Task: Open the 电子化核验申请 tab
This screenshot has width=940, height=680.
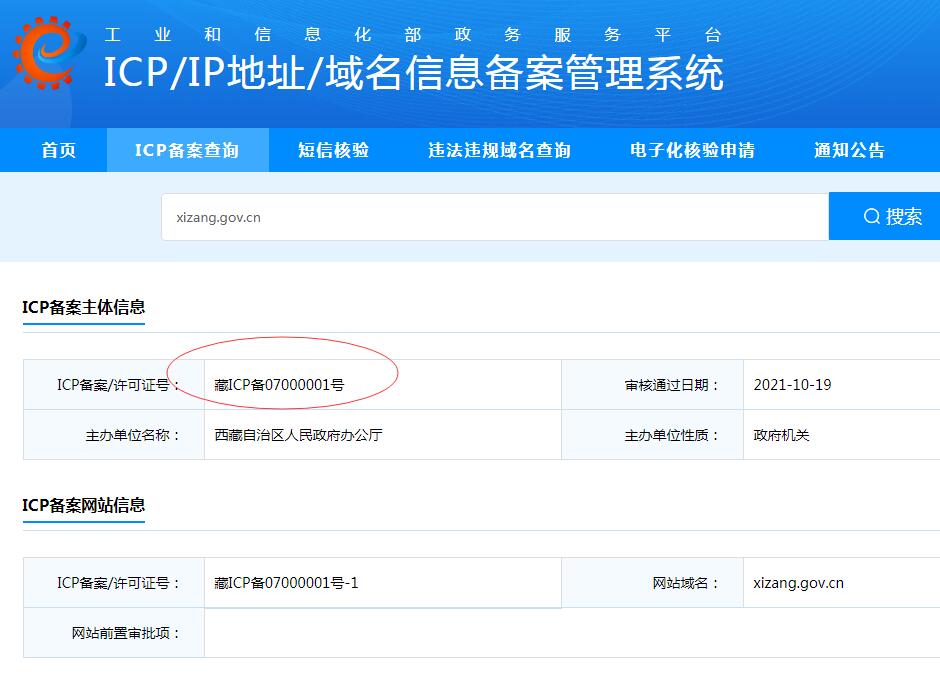Action: 692,150
